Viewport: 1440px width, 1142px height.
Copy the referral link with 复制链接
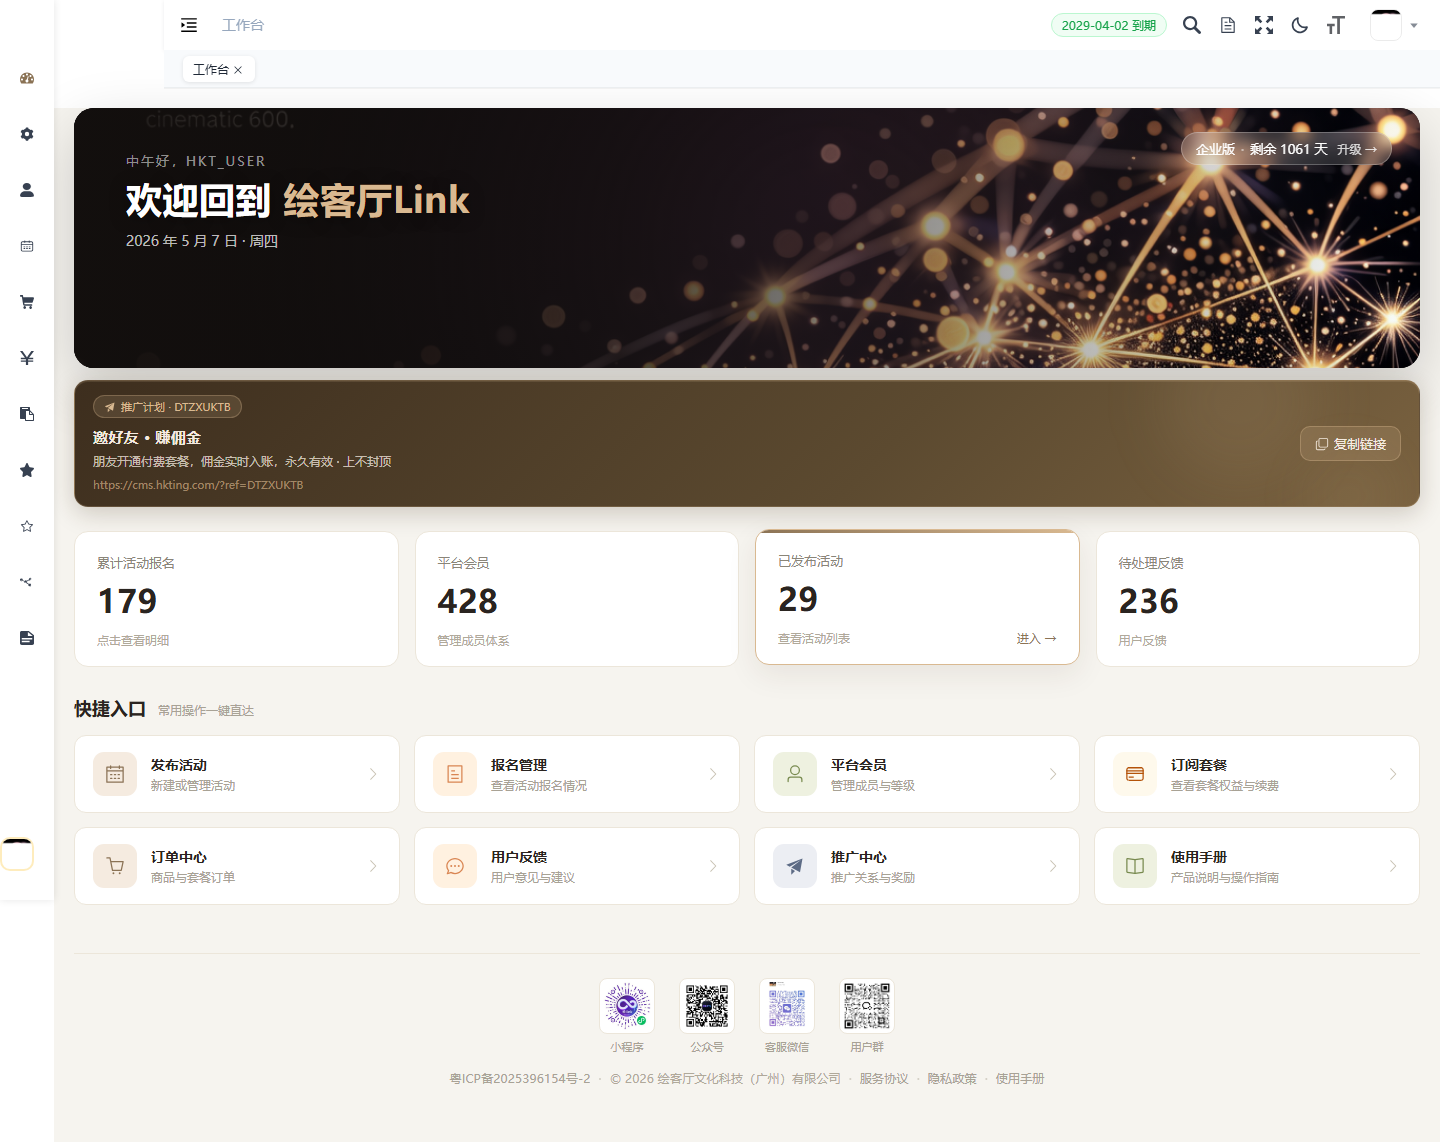pyautogui.click(x=1350, y=444)
